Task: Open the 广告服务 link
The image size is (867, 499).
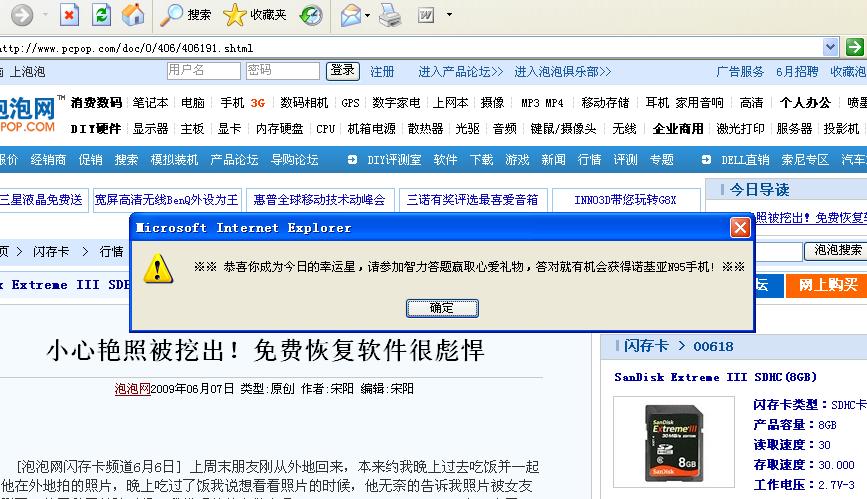Action: (x=740, y=72)
